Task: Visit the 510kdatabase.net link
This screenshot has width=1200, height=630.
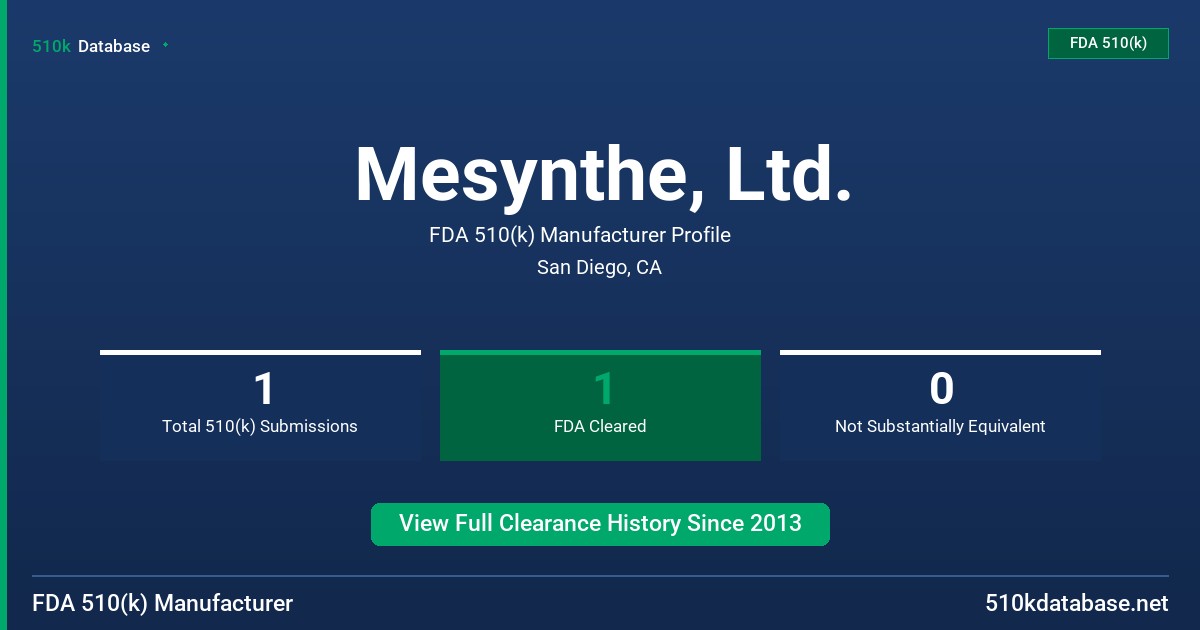Action: click(x=1076, y=604)
